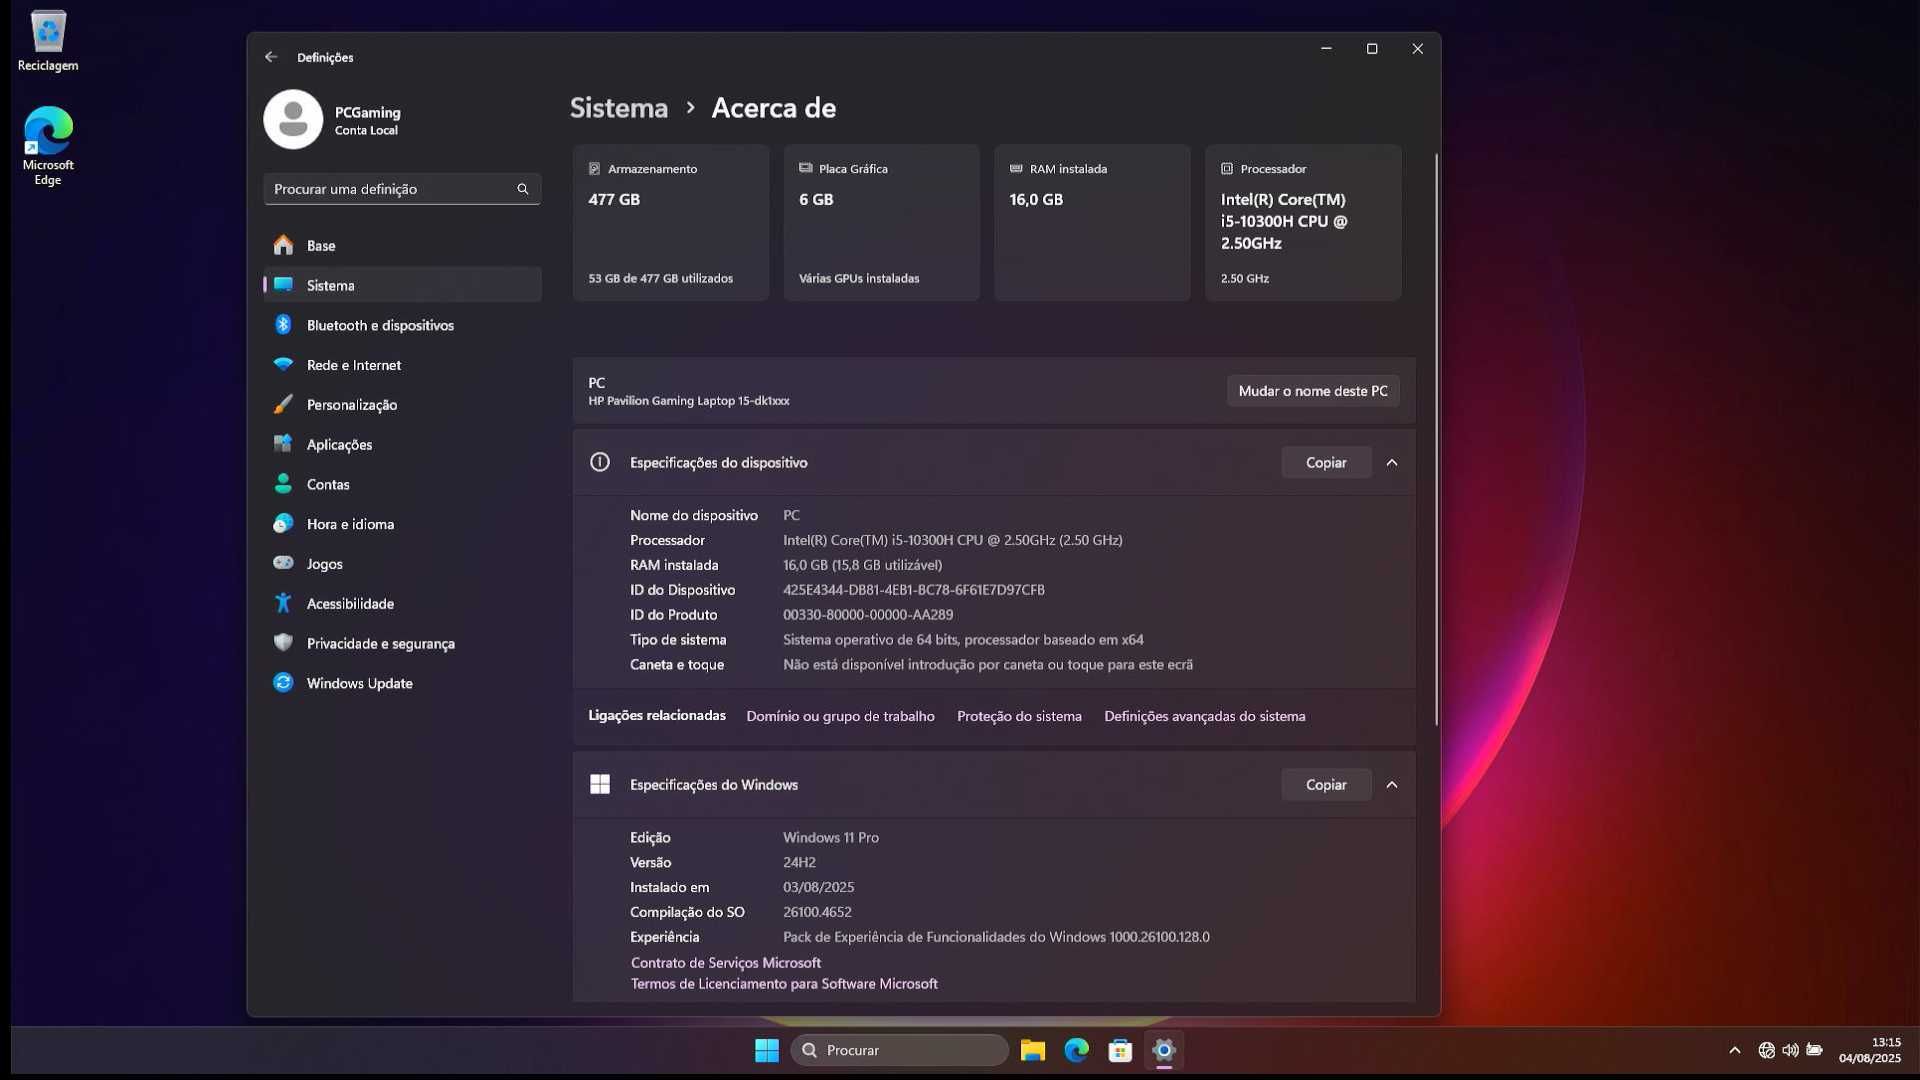
Task: Select the Microsoft Edge desktop shortcut
Action: pos(48,146)
